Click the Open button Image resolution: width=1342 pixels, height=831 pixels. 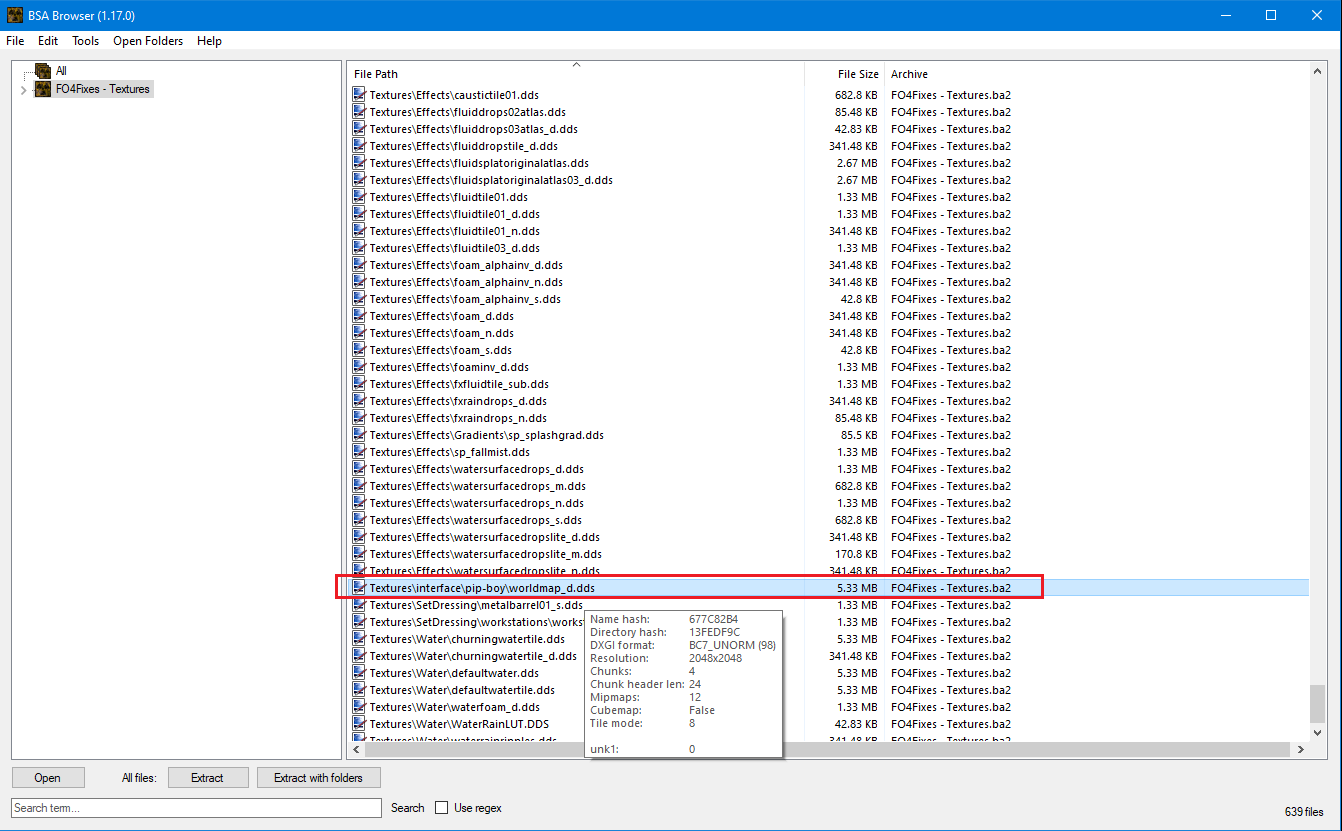click(x=47, y=777)
